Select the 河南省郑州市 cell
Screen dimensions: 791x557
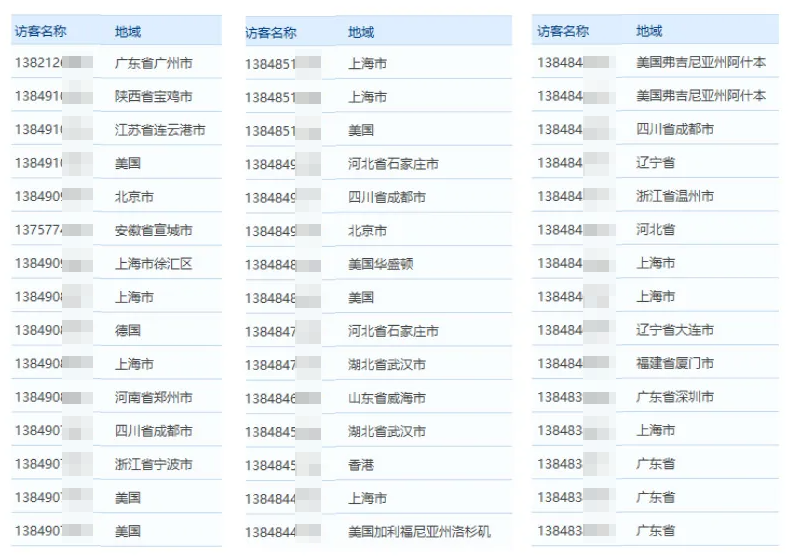[153, 397]
